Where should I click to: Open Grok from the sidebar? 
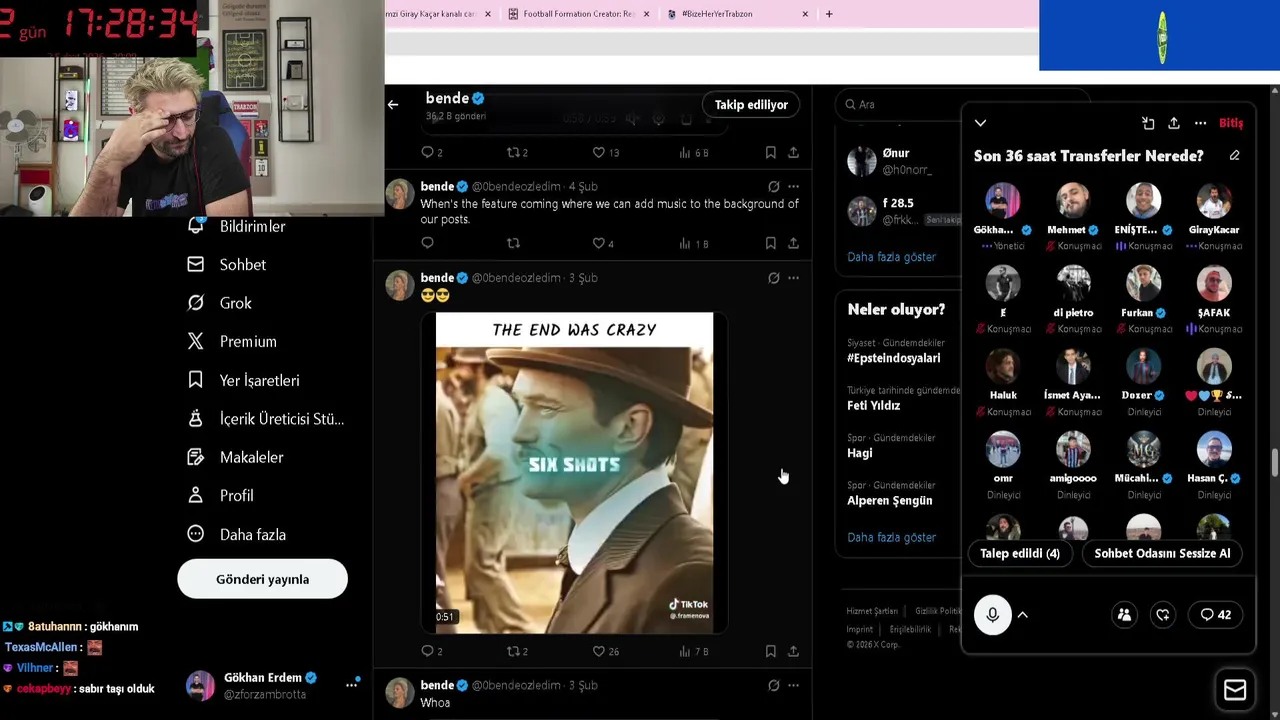tap(220, 303)
